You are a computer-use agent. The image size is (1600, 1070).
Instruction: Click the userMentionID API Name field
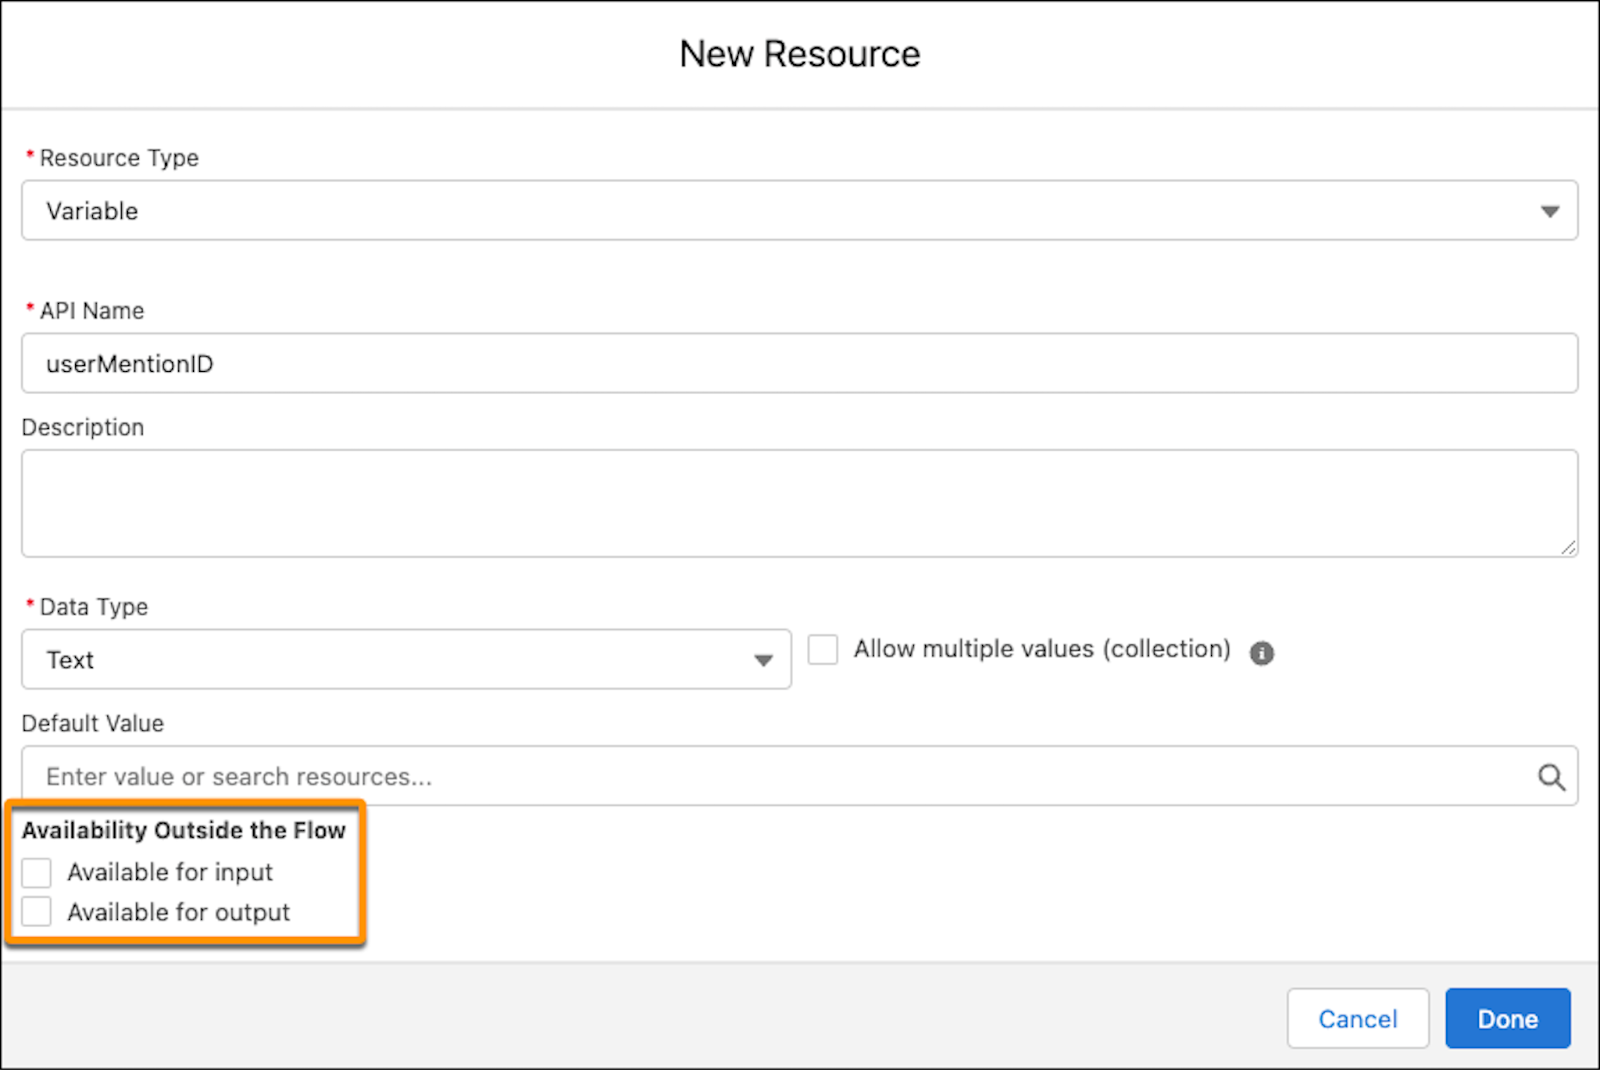tap(800, 363)
